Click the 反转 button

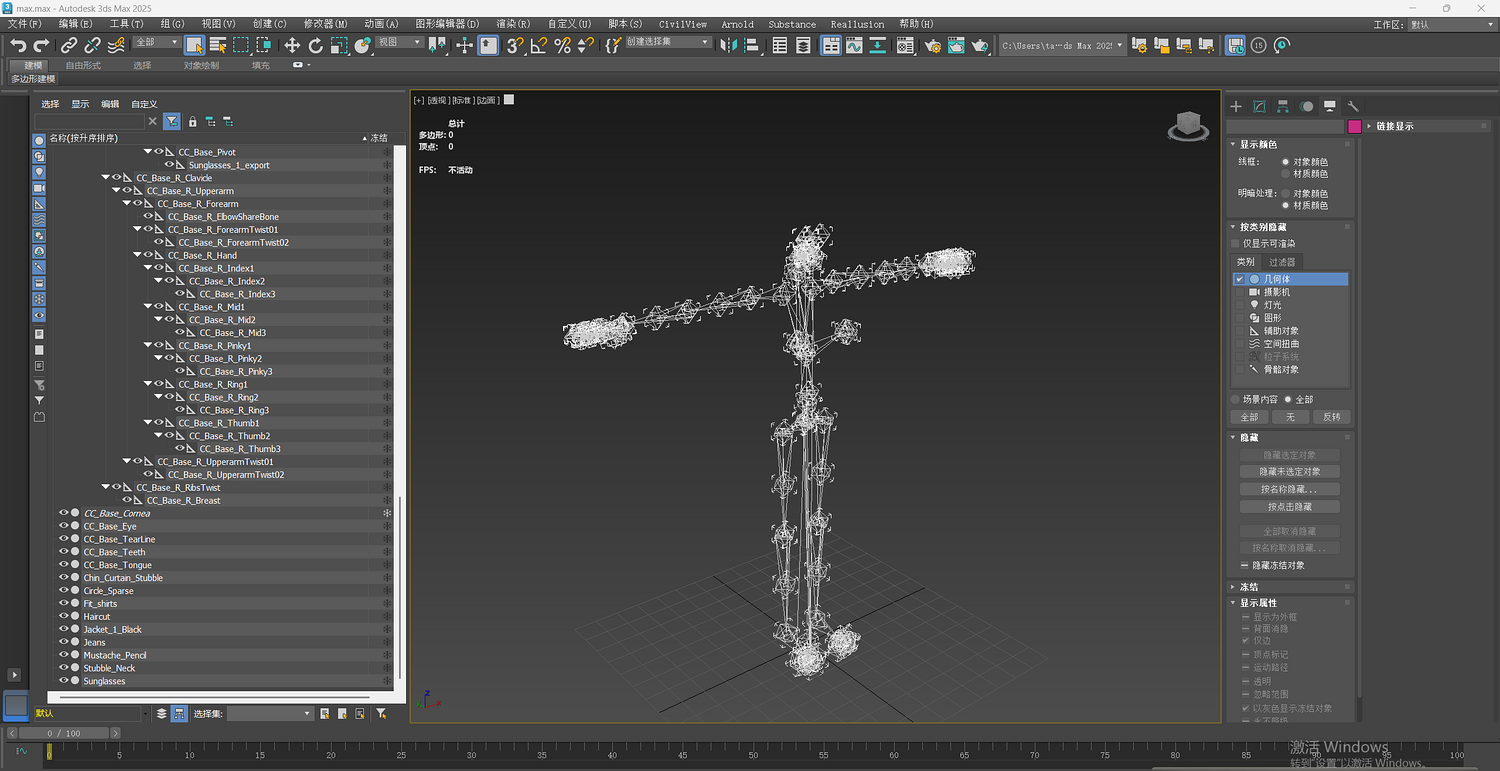tap(1331, 417)
